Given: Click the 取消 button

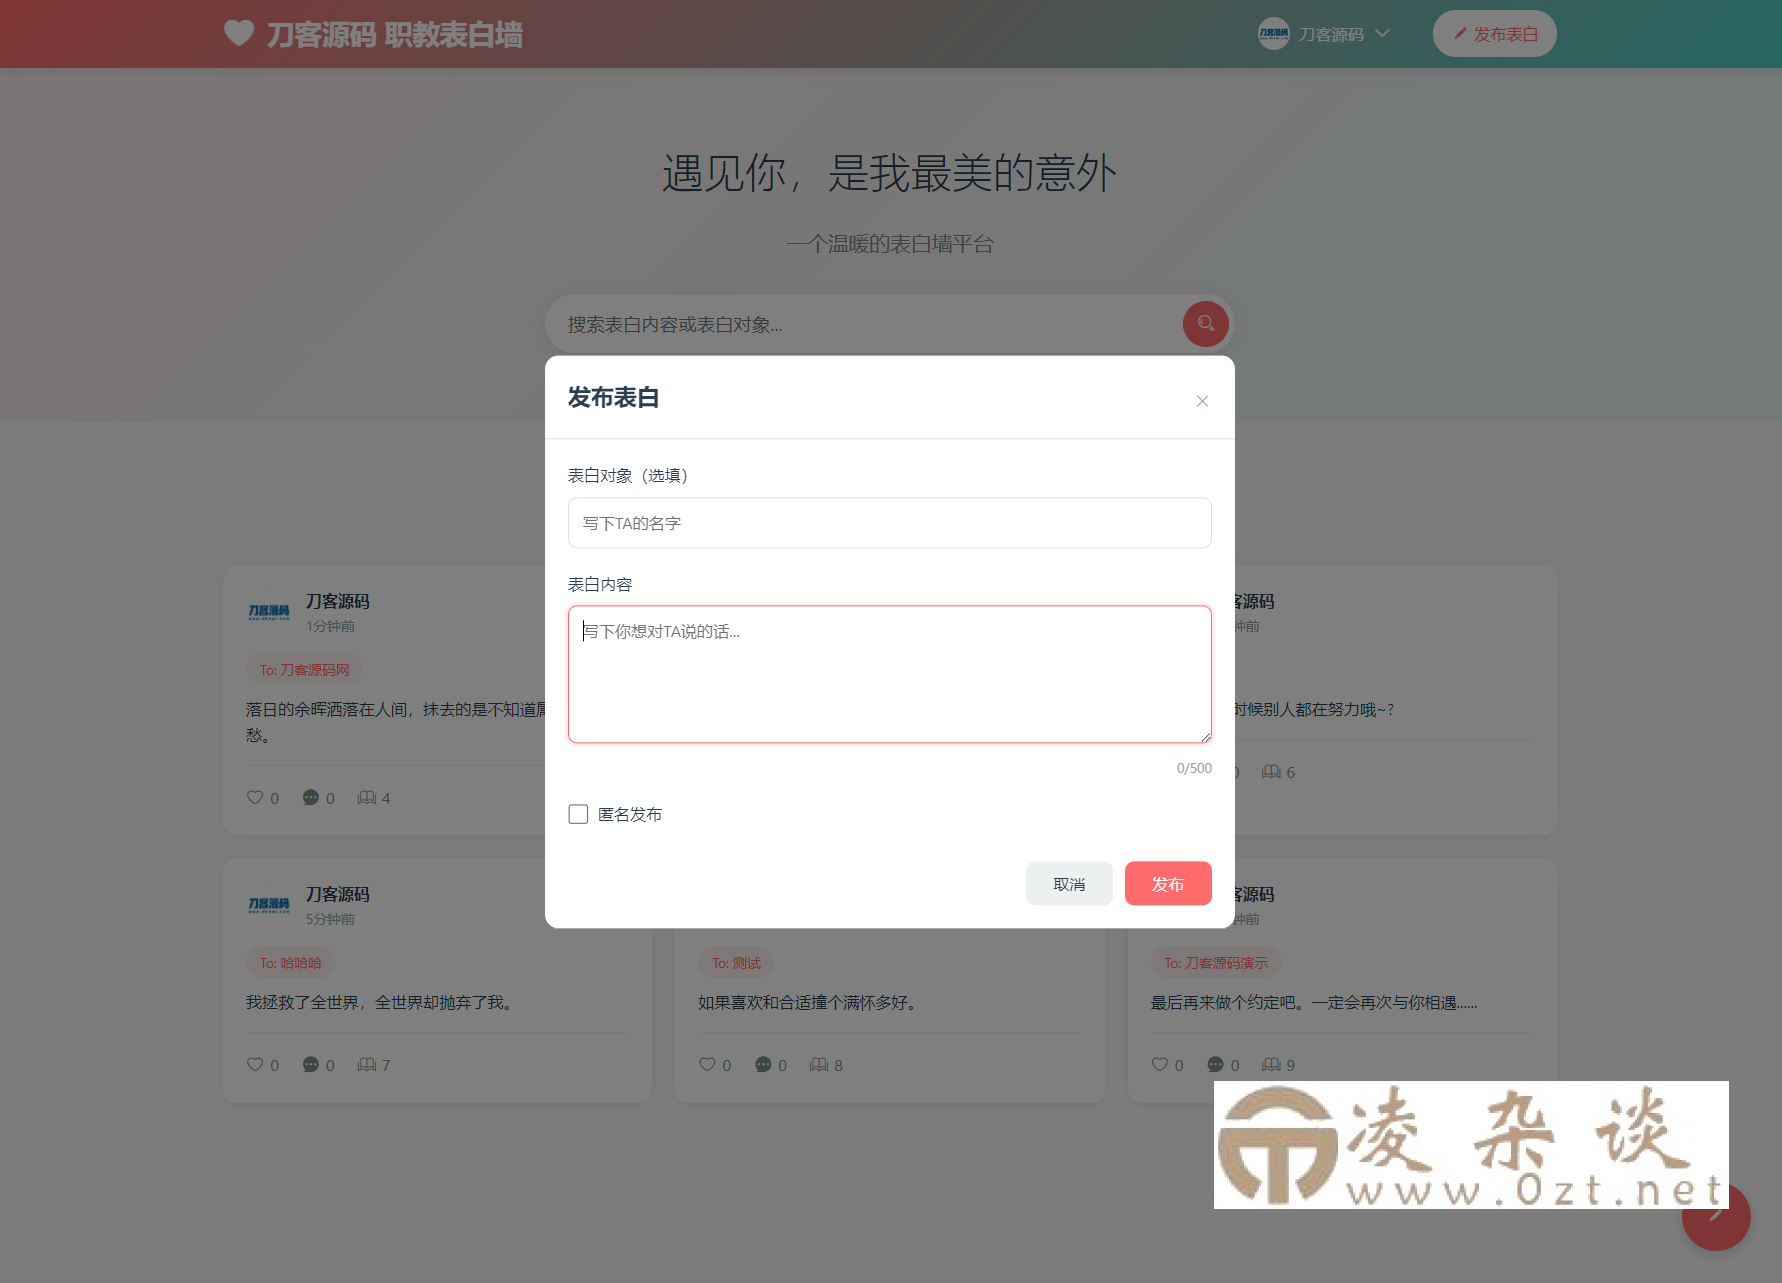Looking at the screenshot, I should [1069, 883].
